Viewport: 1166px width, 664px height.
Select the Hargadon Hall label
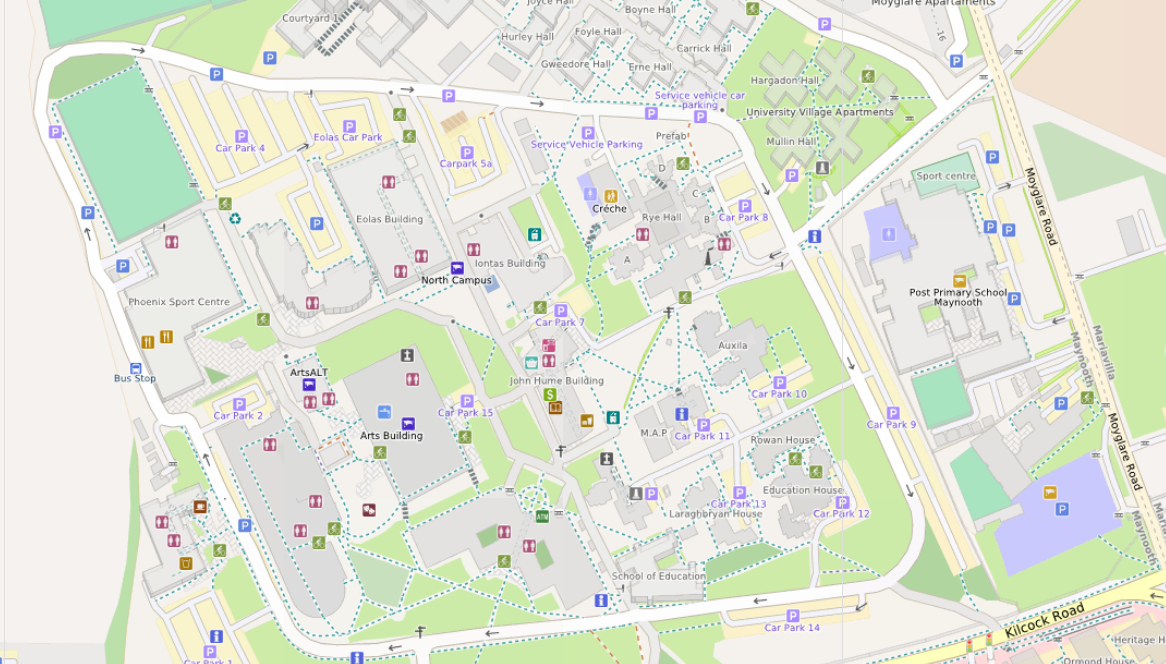tap(785, 80)
